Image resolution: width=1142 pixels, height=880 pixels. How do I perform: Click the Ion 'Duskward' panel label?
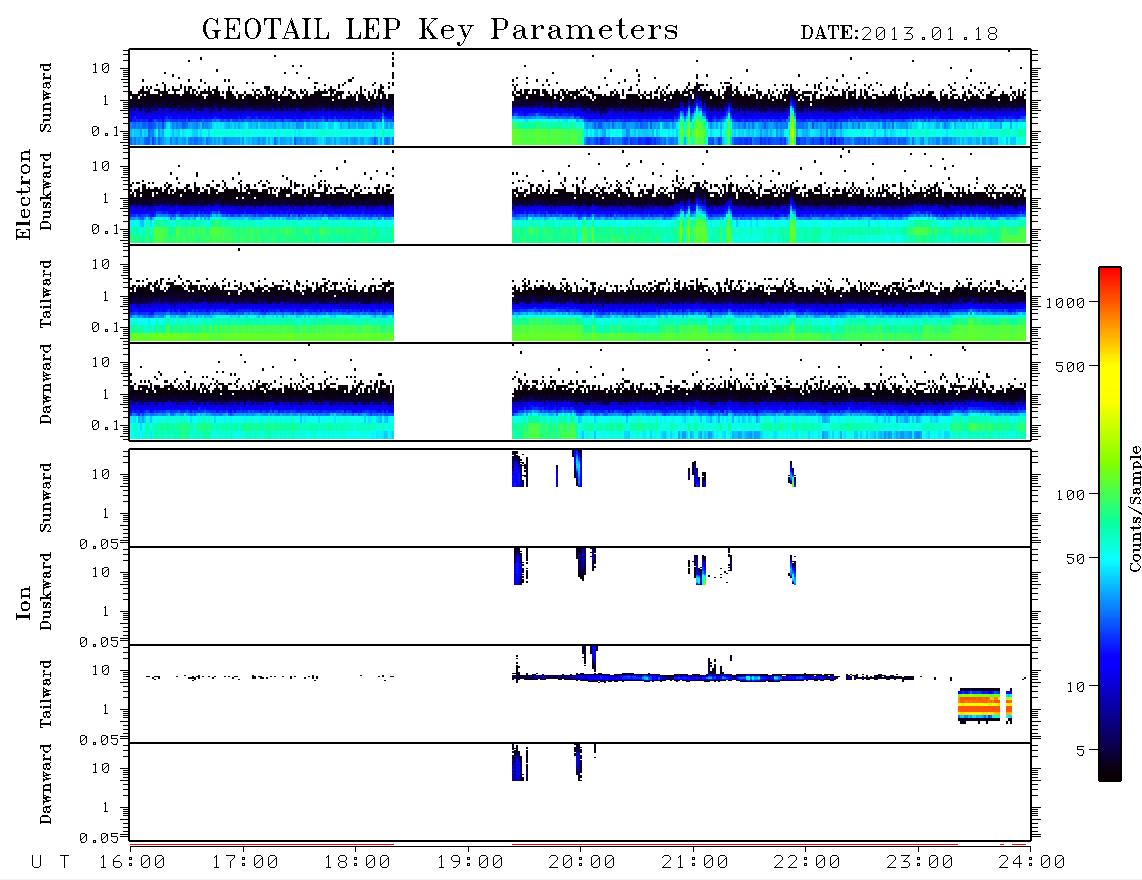pyautogui.click(x=46, y=591)
